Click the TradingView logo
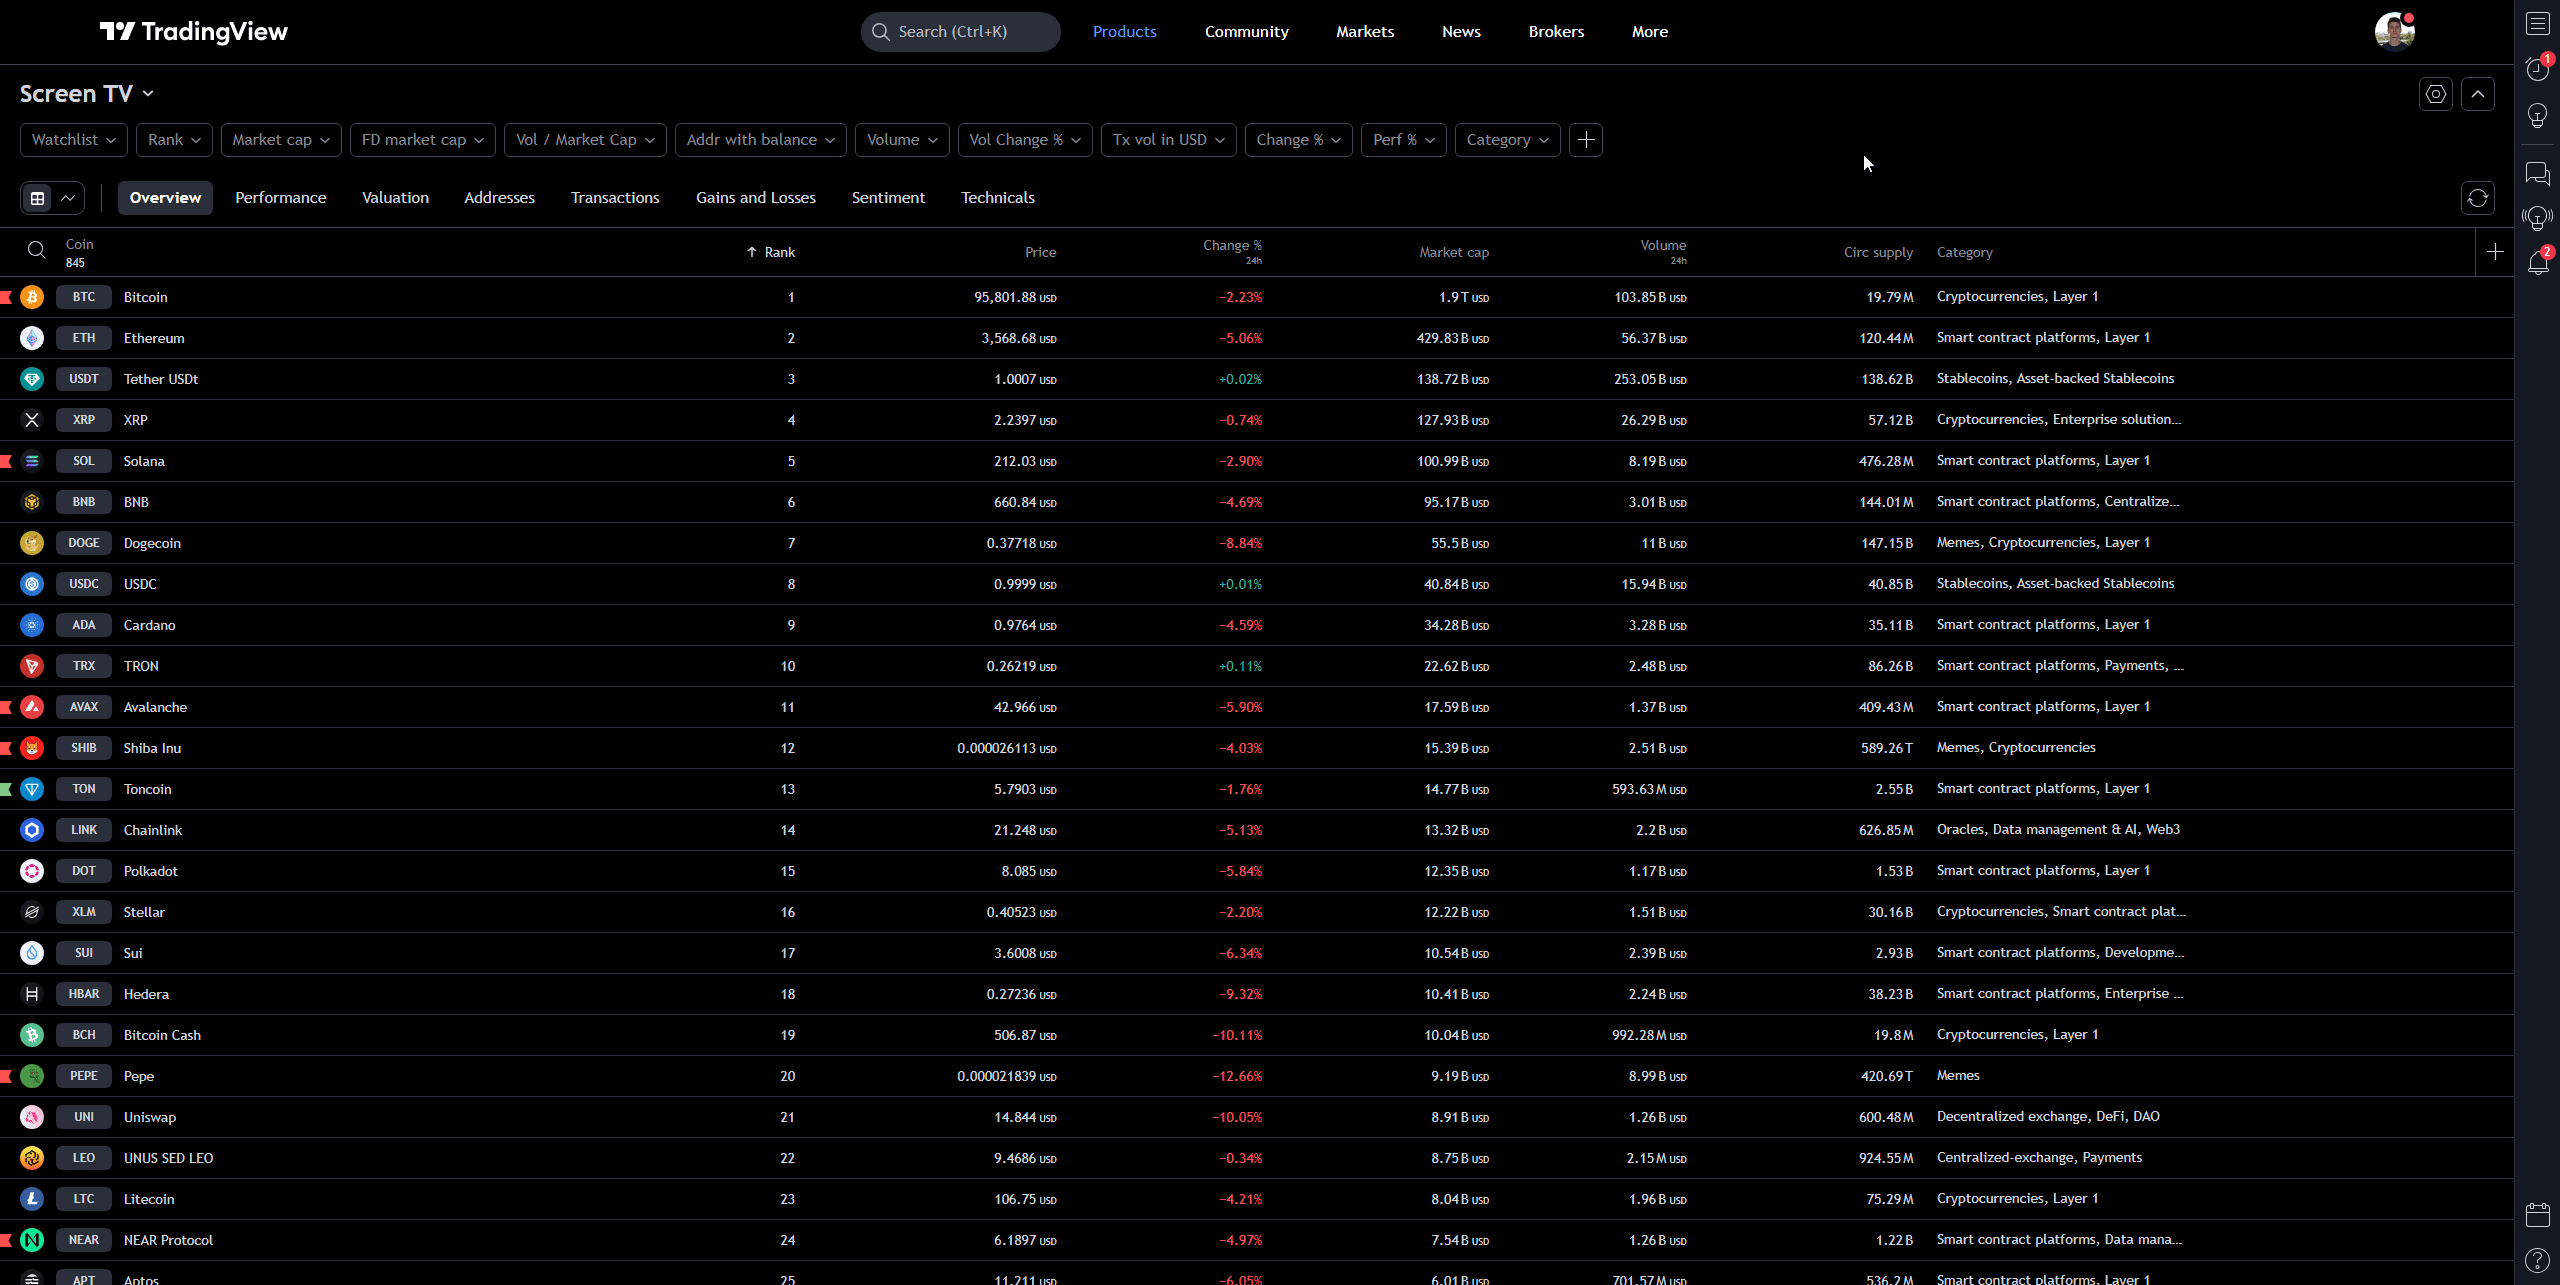 click(194, 32)
